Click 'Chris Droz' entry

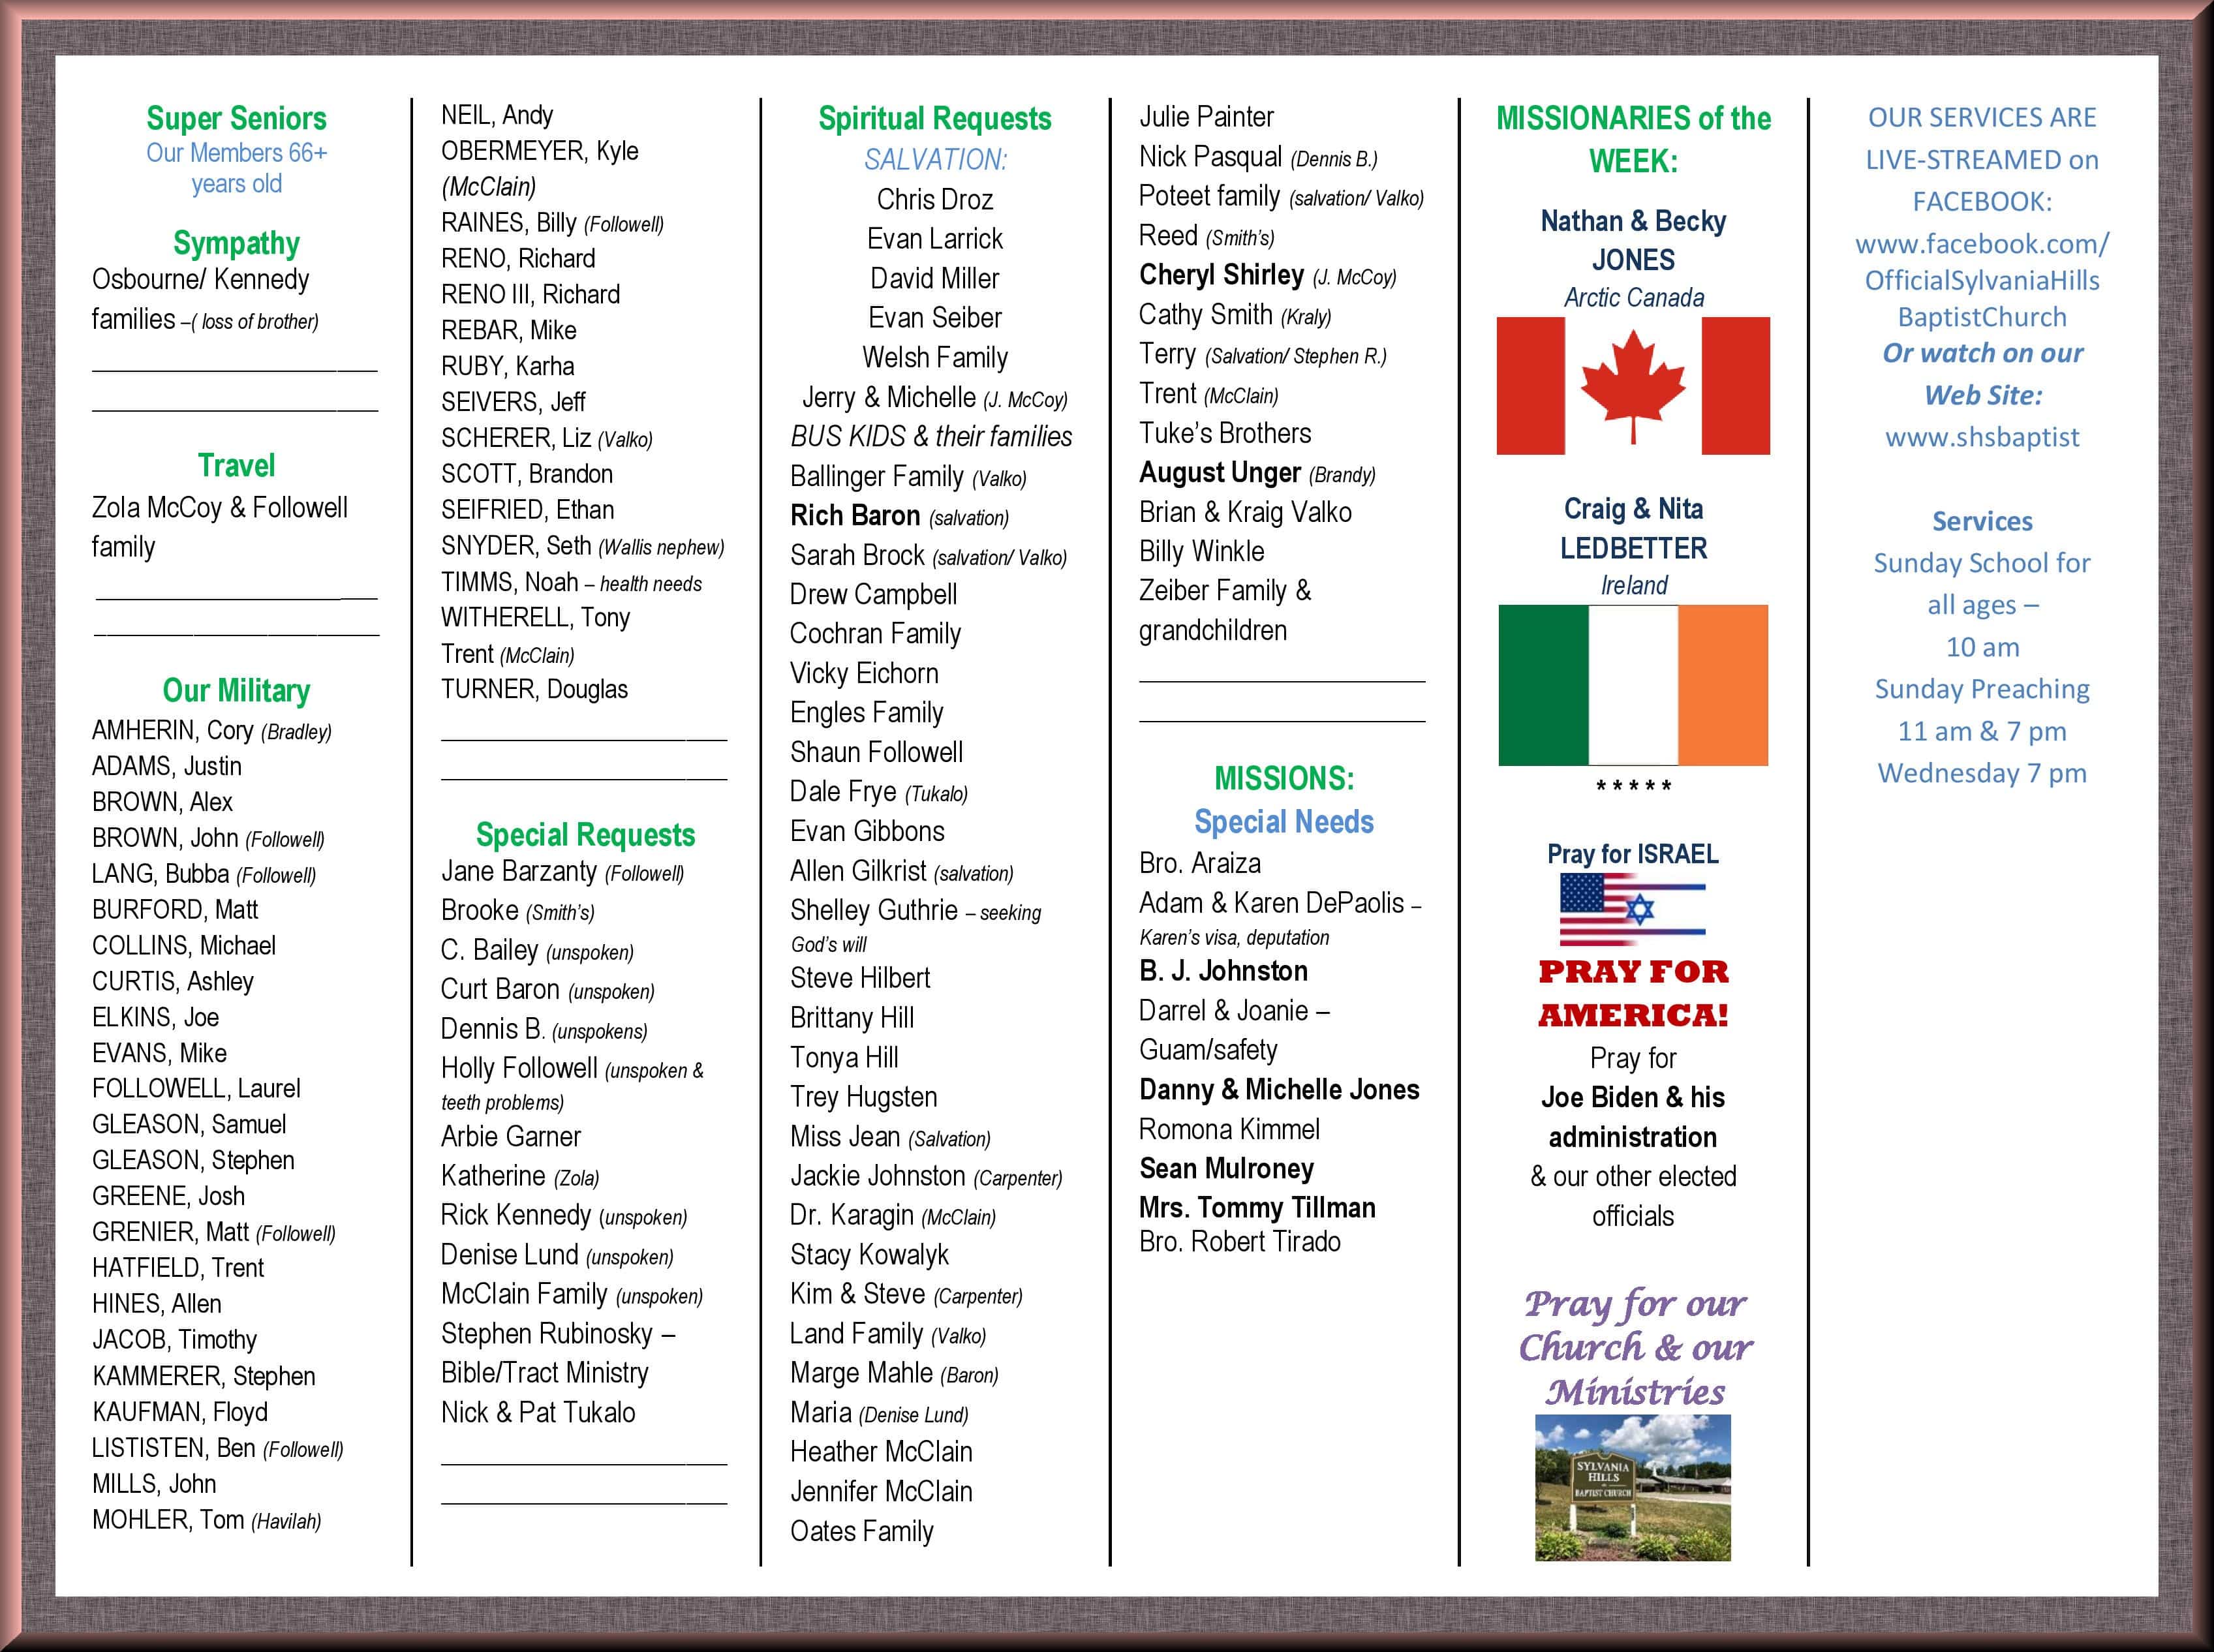935,199
